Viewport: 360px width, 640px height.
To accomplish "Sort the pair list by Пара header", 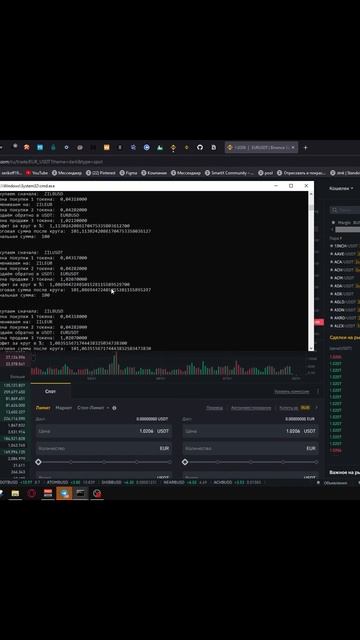I will (336, 238).
